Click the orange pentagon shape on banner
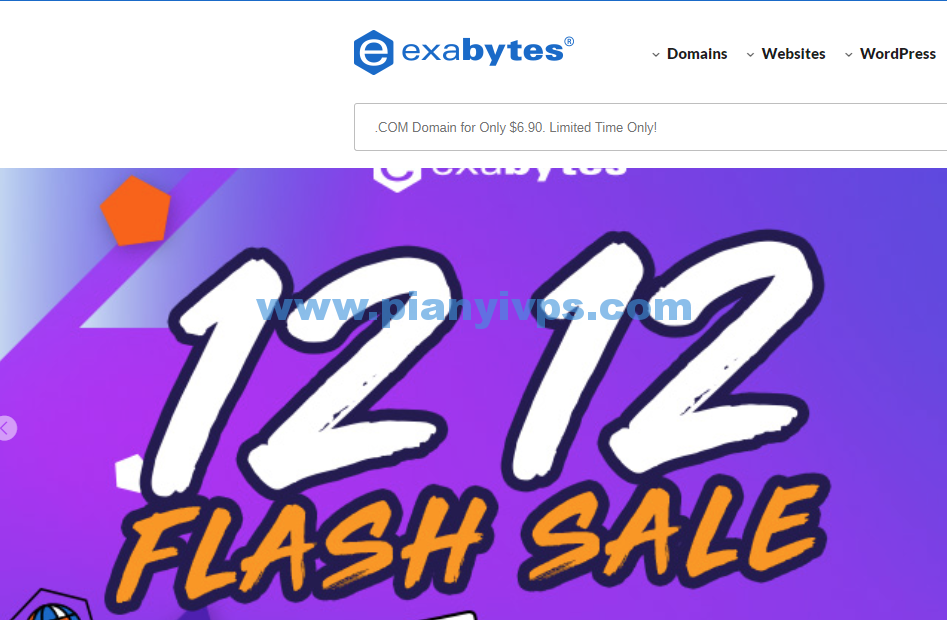Image resolution: width=947 pixels, height=620 pixels. [x=135, y=211]
